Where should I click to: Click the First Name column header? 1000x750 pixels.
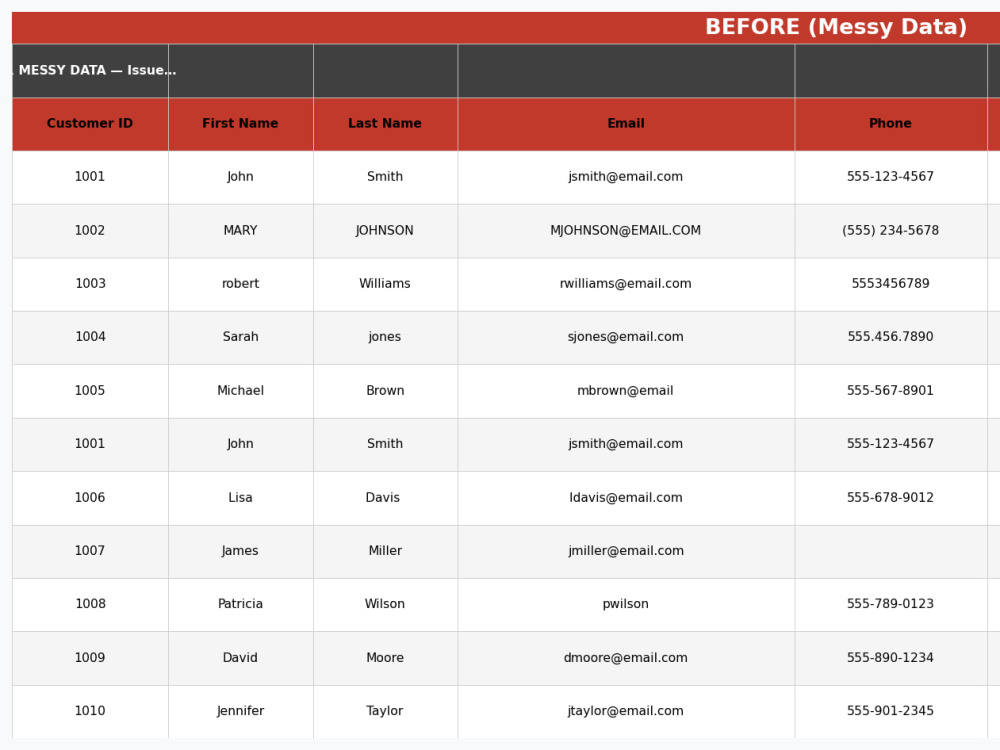(x=240, y=124)
